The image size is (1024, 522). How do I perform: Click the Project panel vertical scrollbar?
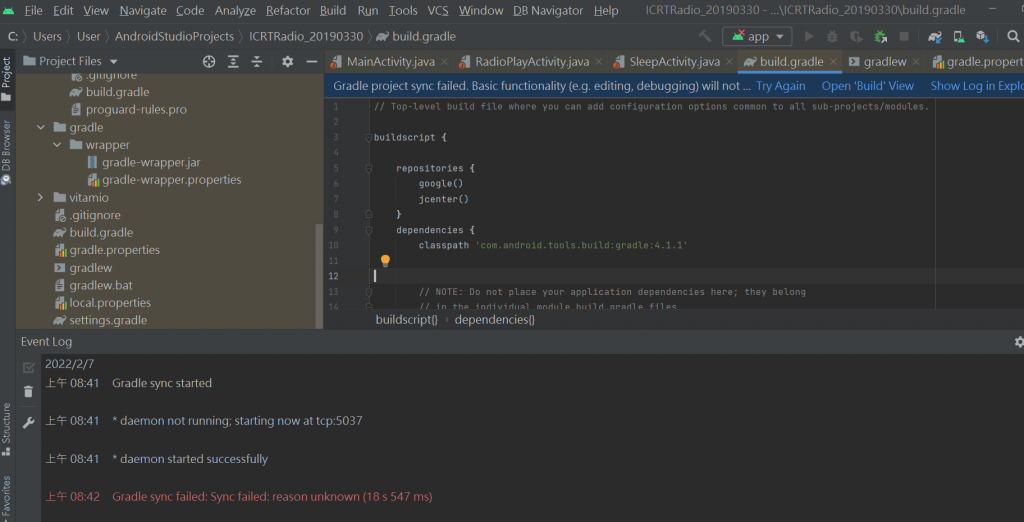pyautogui.click(x=319, y=276)
